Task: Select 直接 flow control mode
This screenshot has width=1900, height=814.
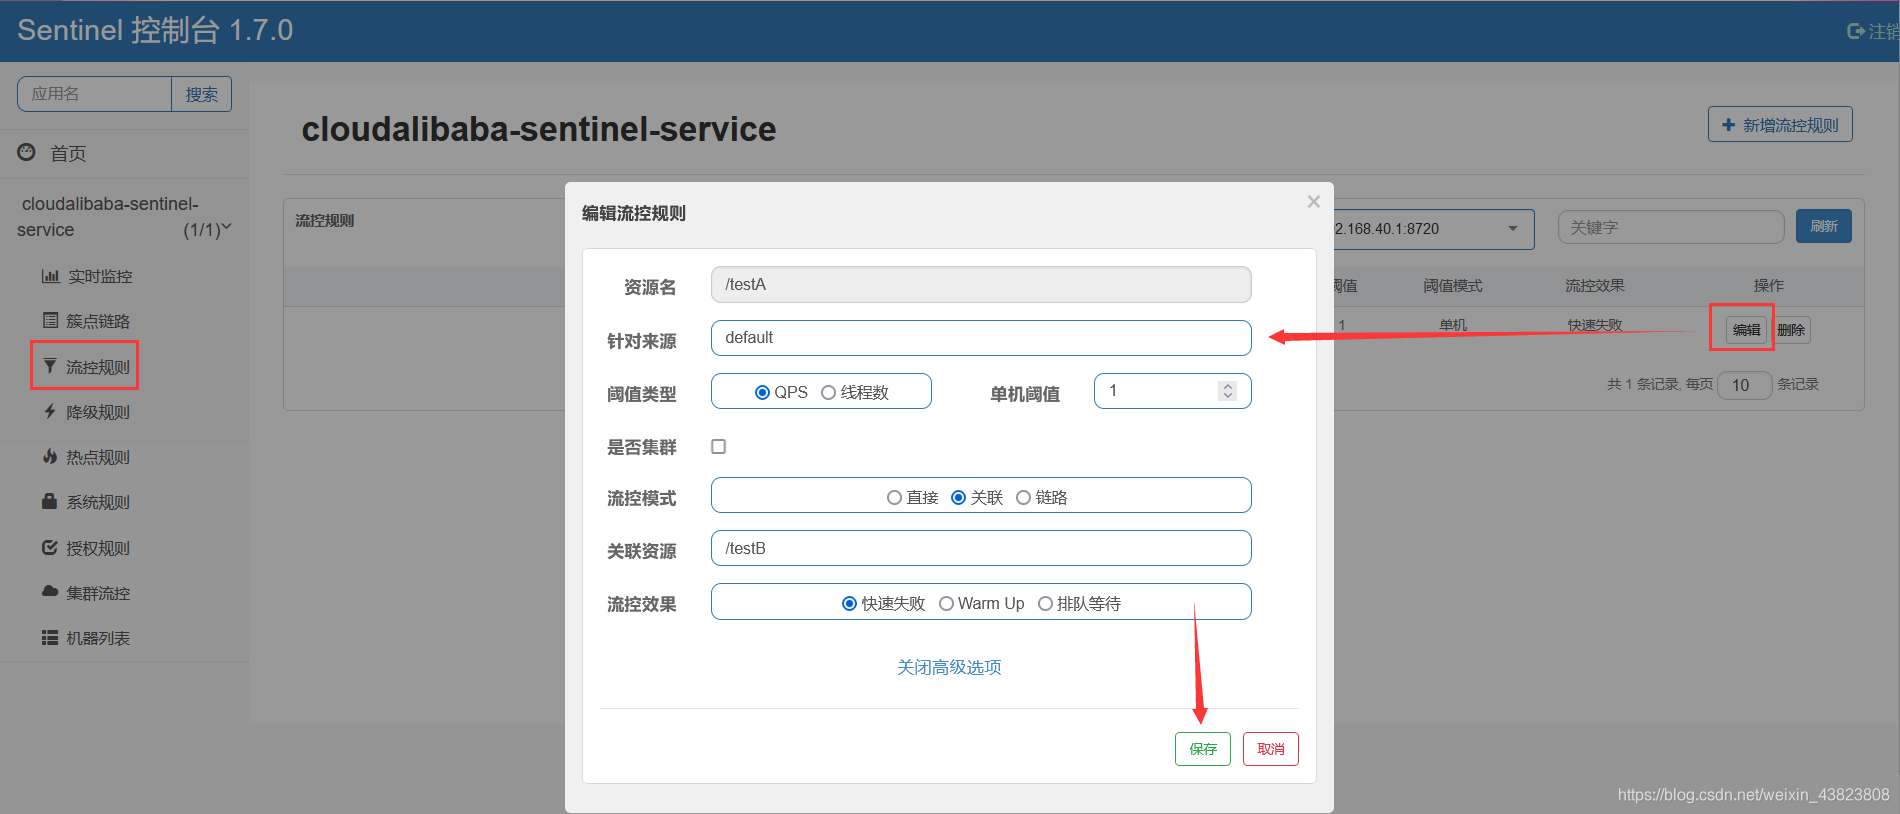Action: [894, 497]
